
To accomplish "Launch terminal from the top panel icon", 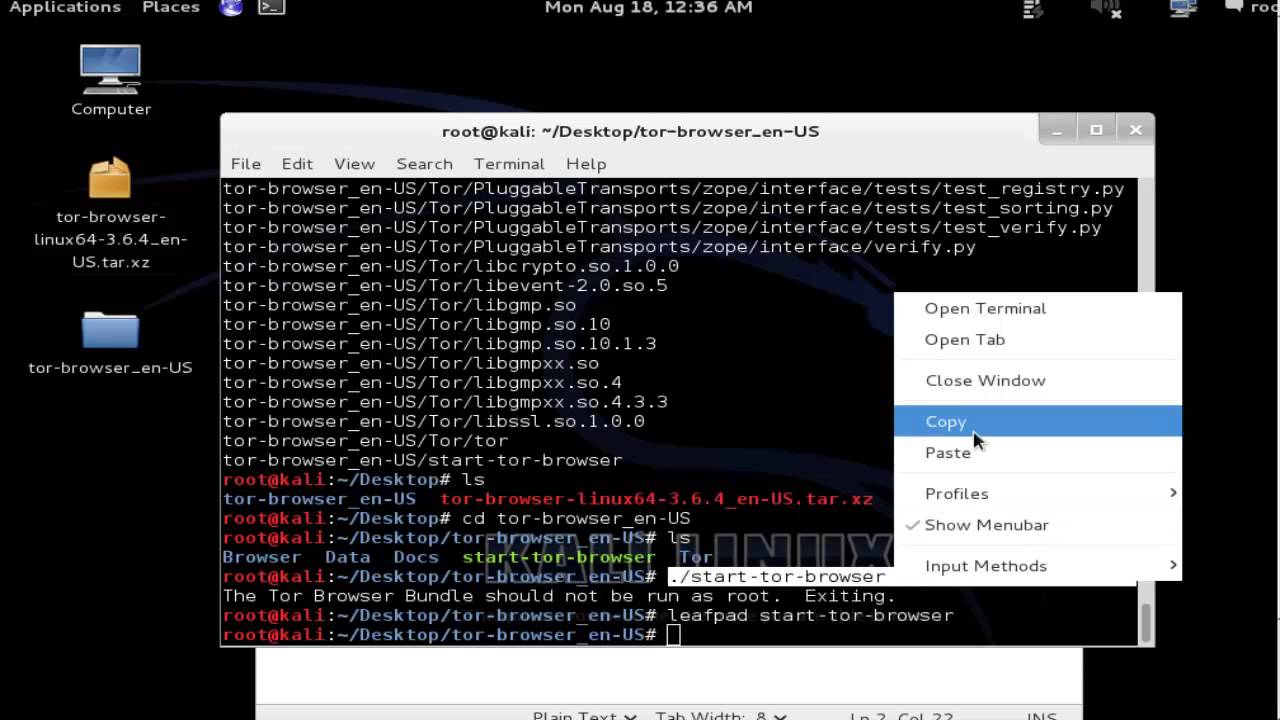I will [271, 8].
